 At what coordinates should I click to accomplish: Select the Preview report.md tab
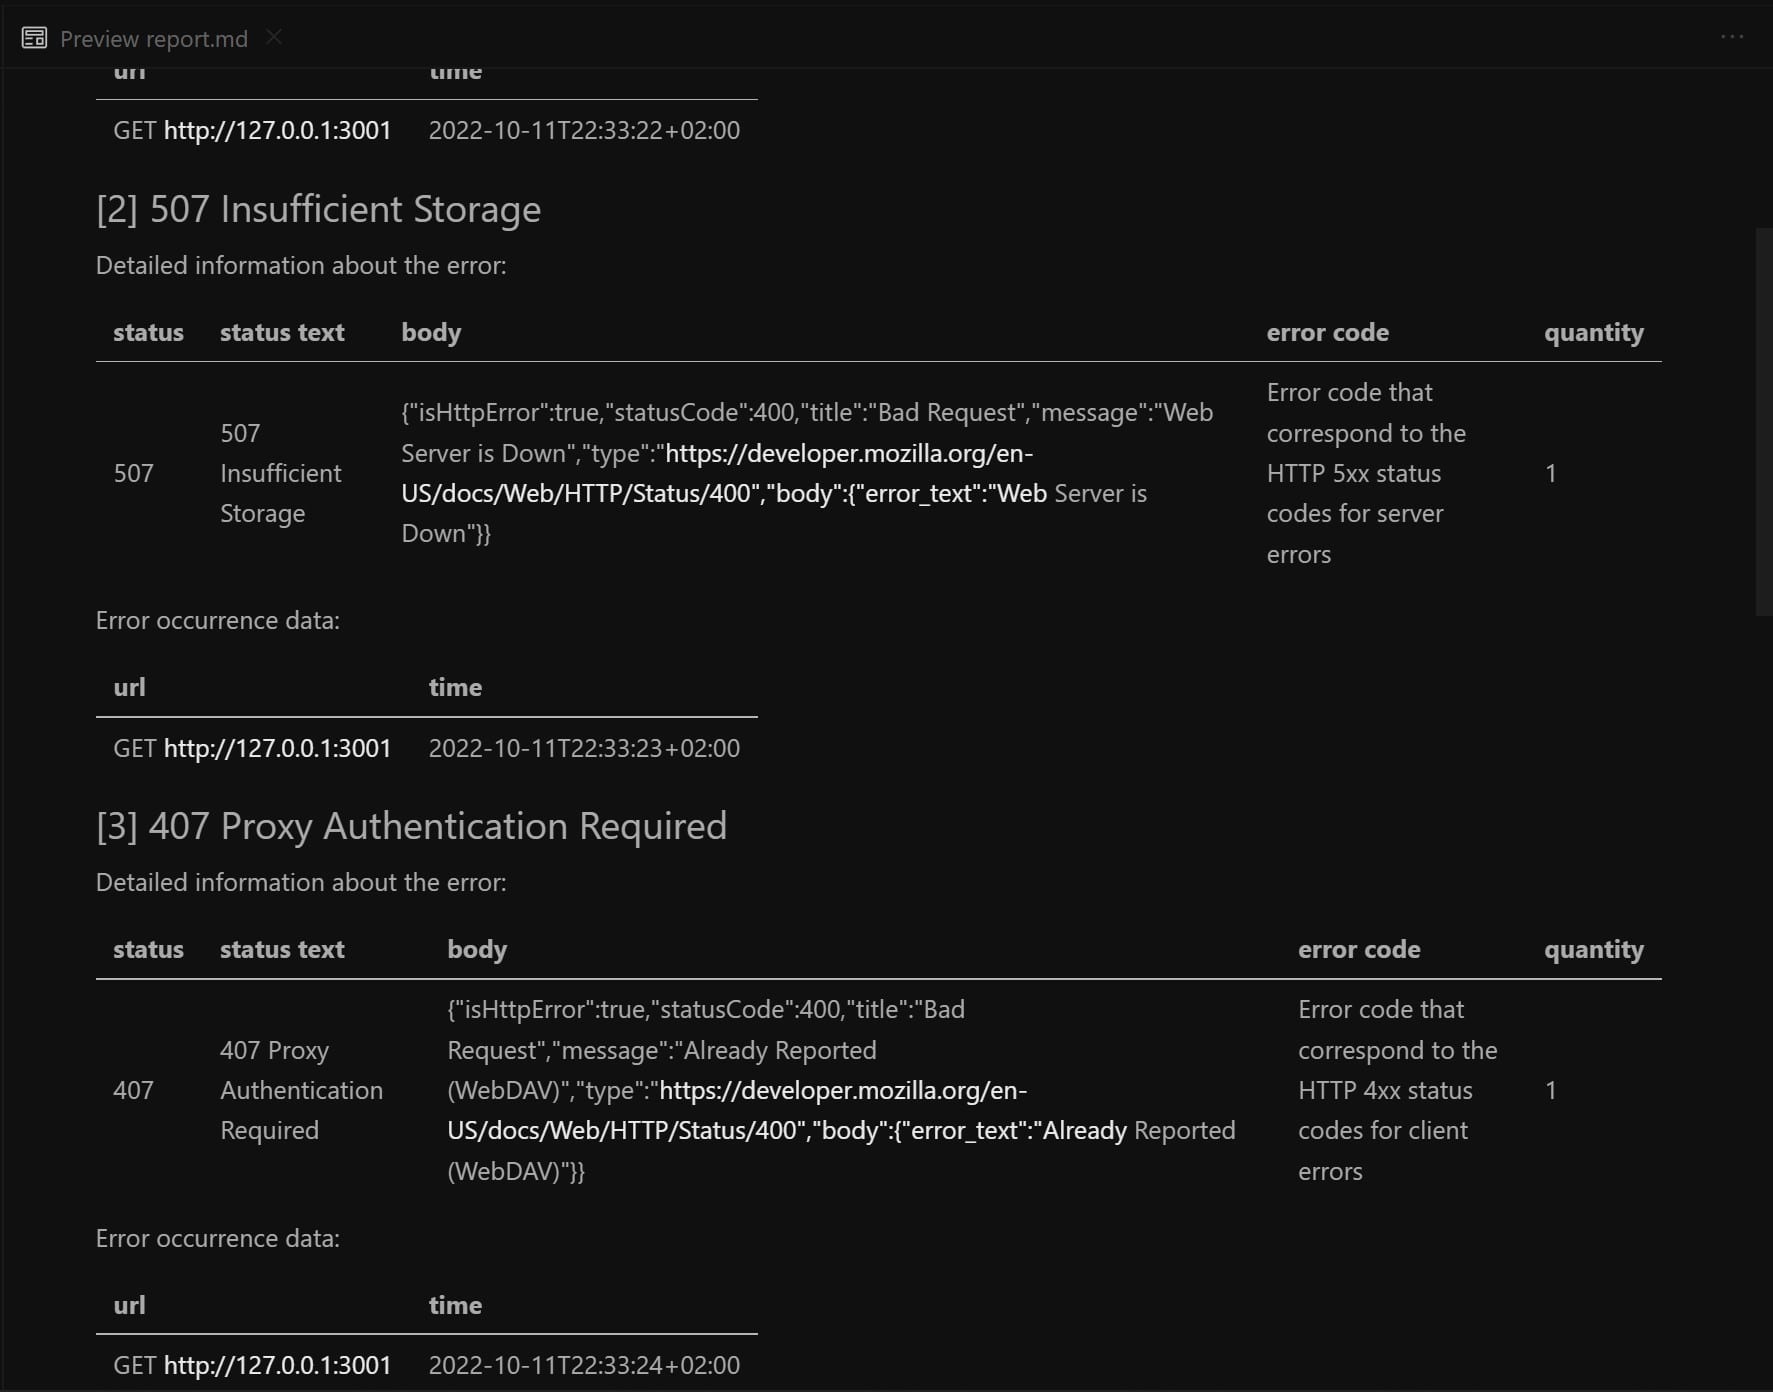[152, 38]
